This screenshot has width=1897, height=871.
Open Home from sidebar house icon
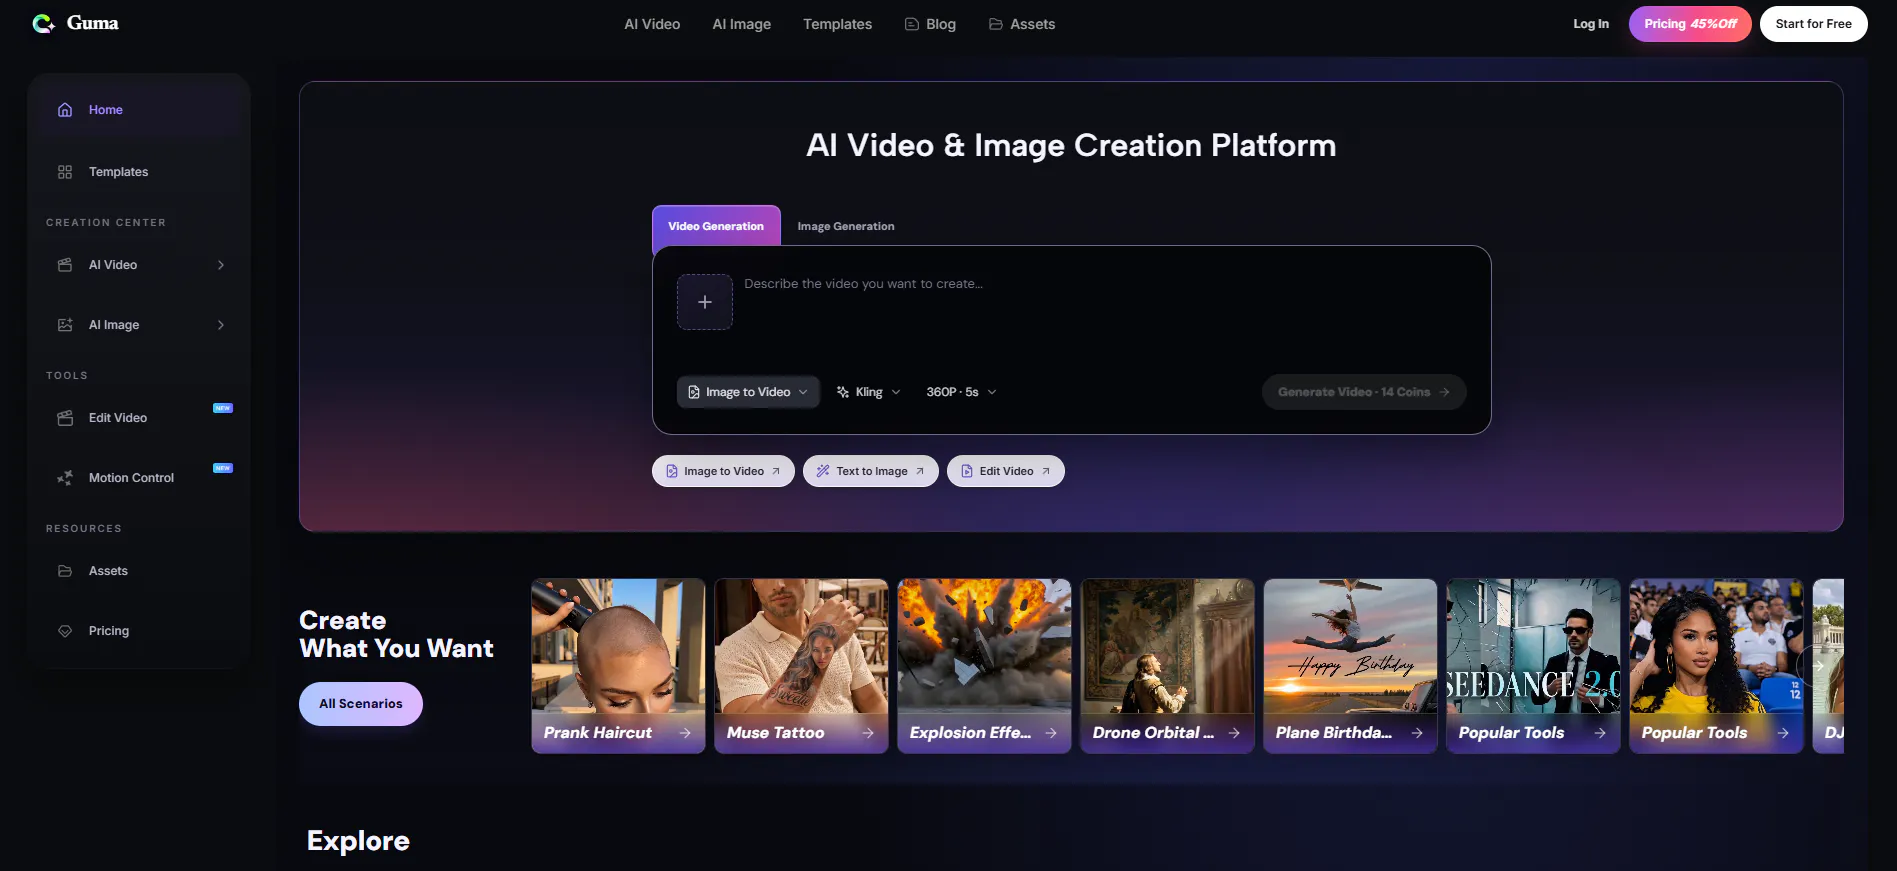pos(65,110)
